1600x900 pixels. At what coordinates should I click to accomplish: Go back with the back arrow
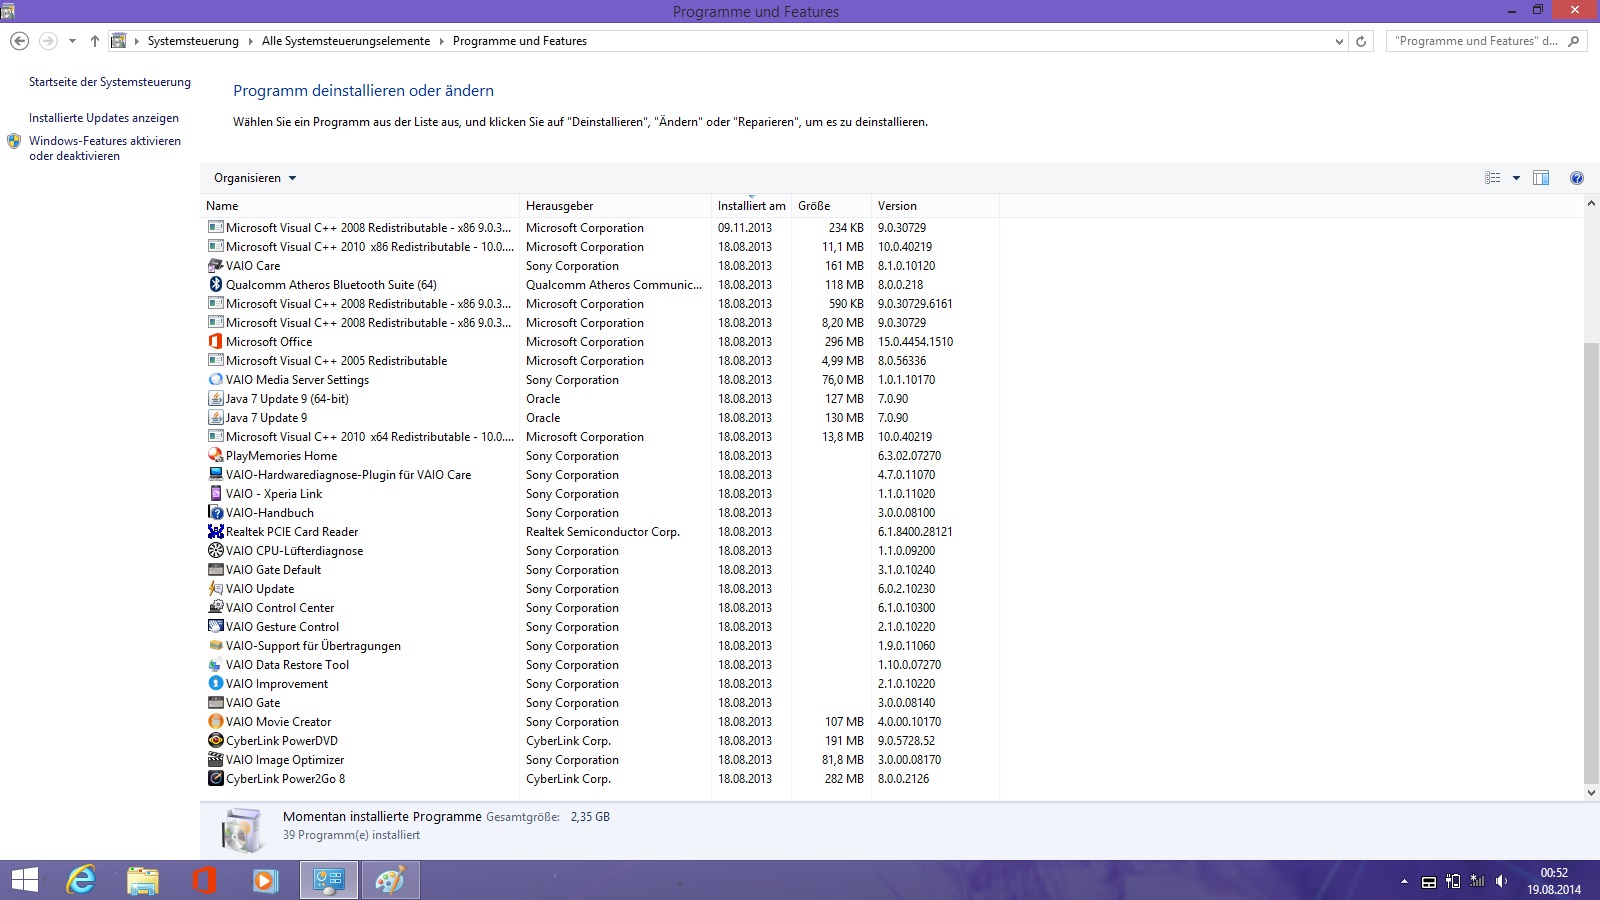click(x=19, y=41)
